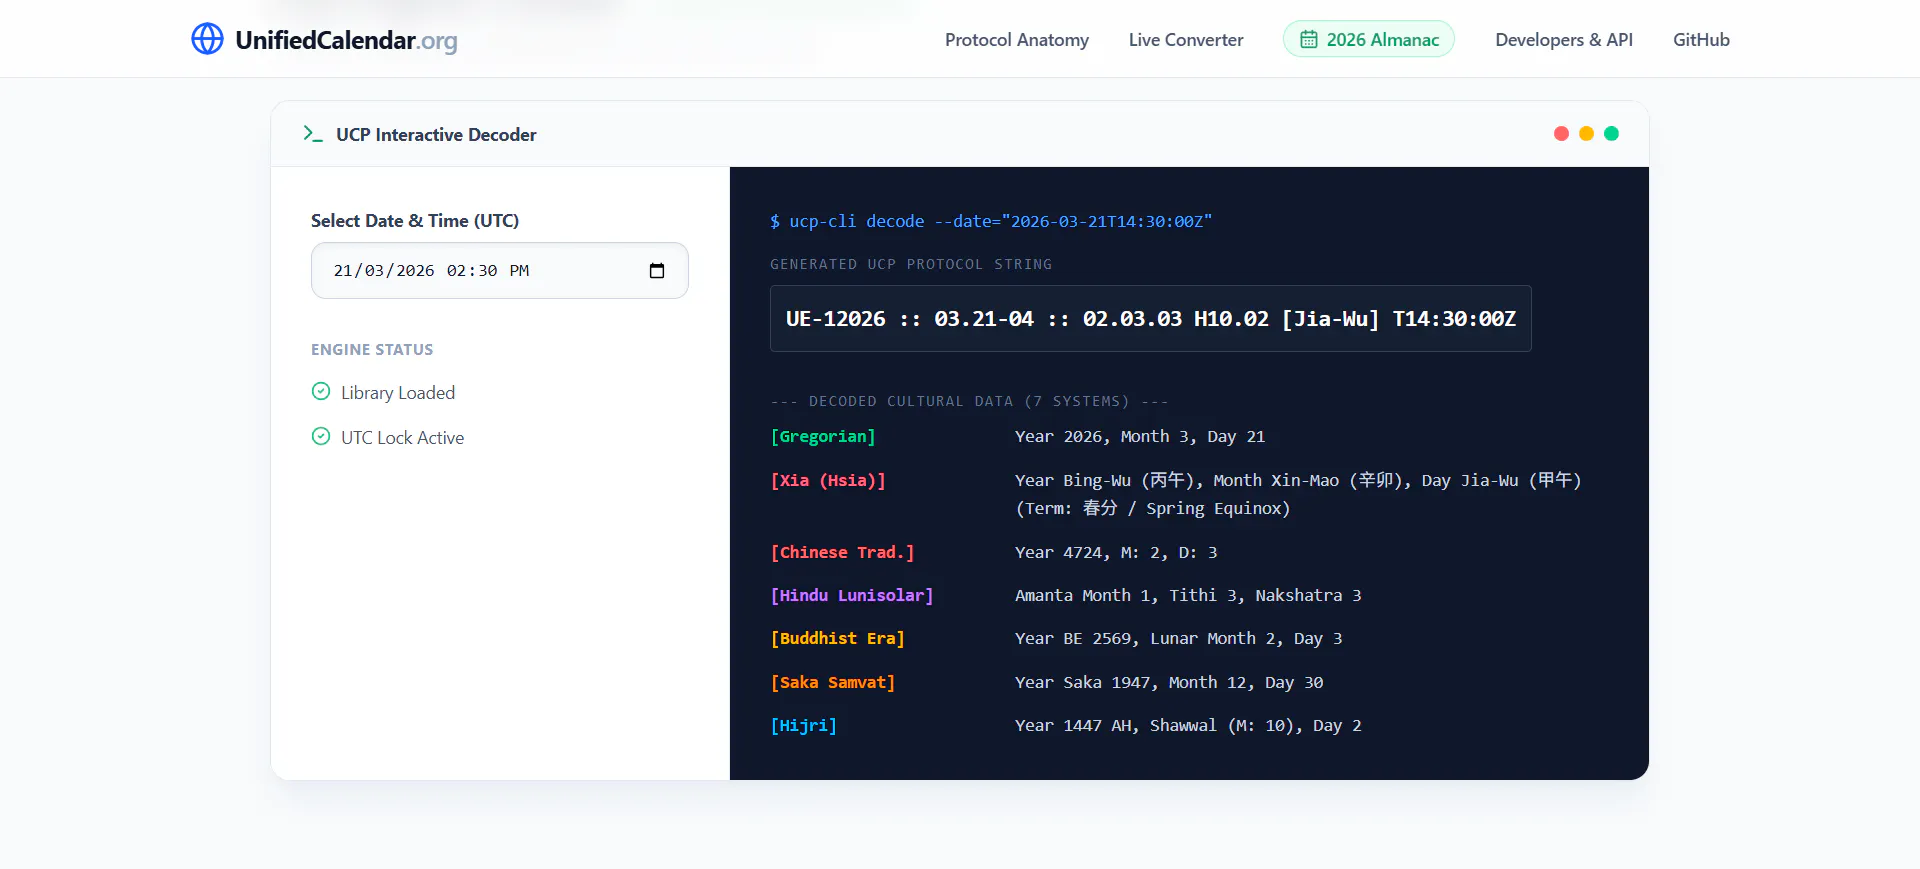Open Developers & API section

tap(1563, 40)
